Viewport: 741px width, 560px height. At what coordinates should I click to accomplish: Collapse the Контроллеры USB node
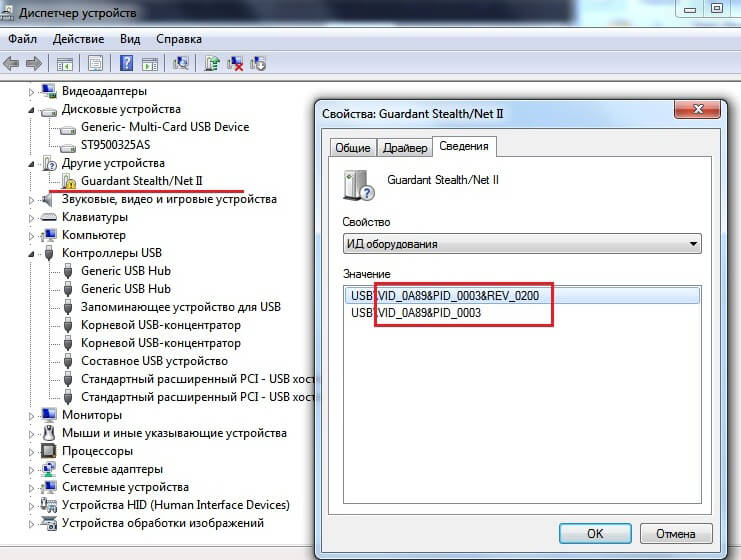tap(31, 254)
